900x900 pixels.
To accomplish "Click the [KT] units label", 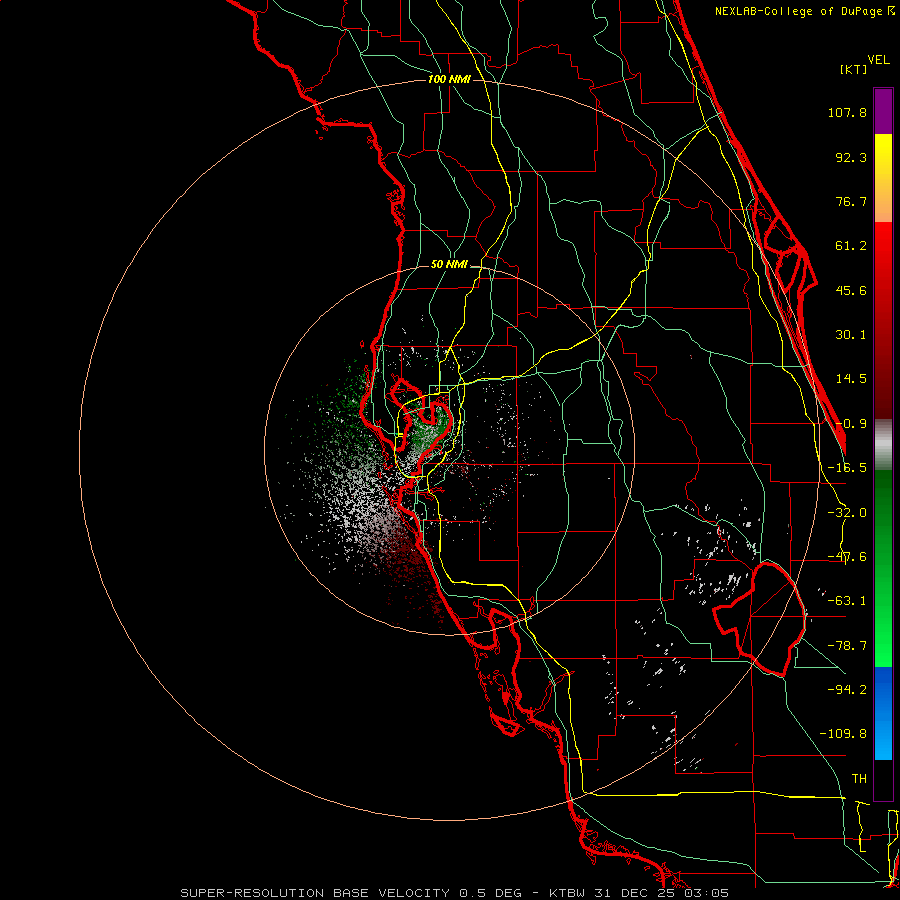I will coord(853,69).
